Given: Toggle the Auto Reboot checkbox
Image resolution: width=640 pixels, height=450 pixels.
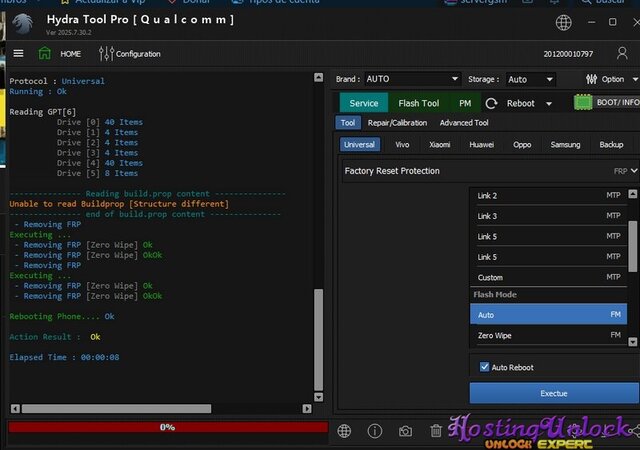Looking at the screenshot, I should point(484,367).
